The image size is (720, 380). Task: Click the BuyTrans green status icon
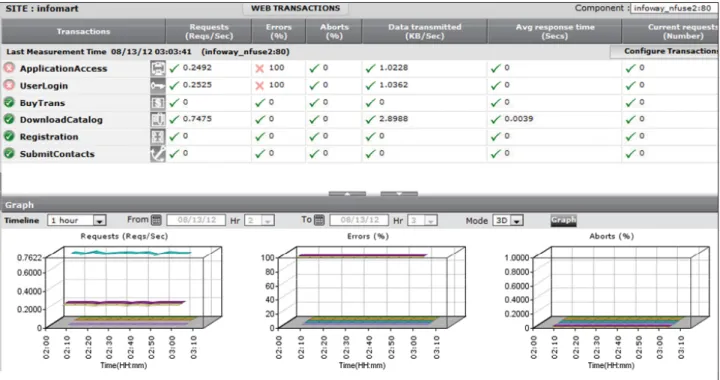tap(9, 102)
